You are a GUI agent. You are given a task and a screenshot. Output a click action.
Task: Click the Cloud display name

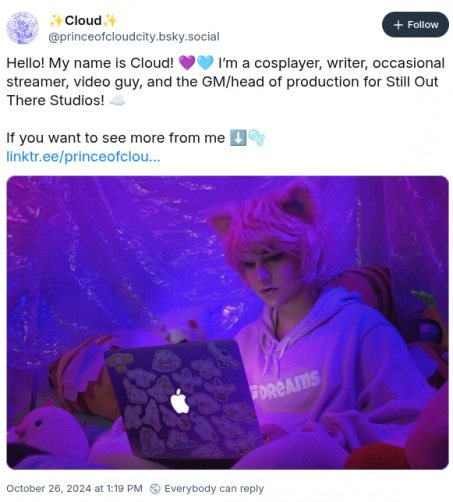pos(83,21)
